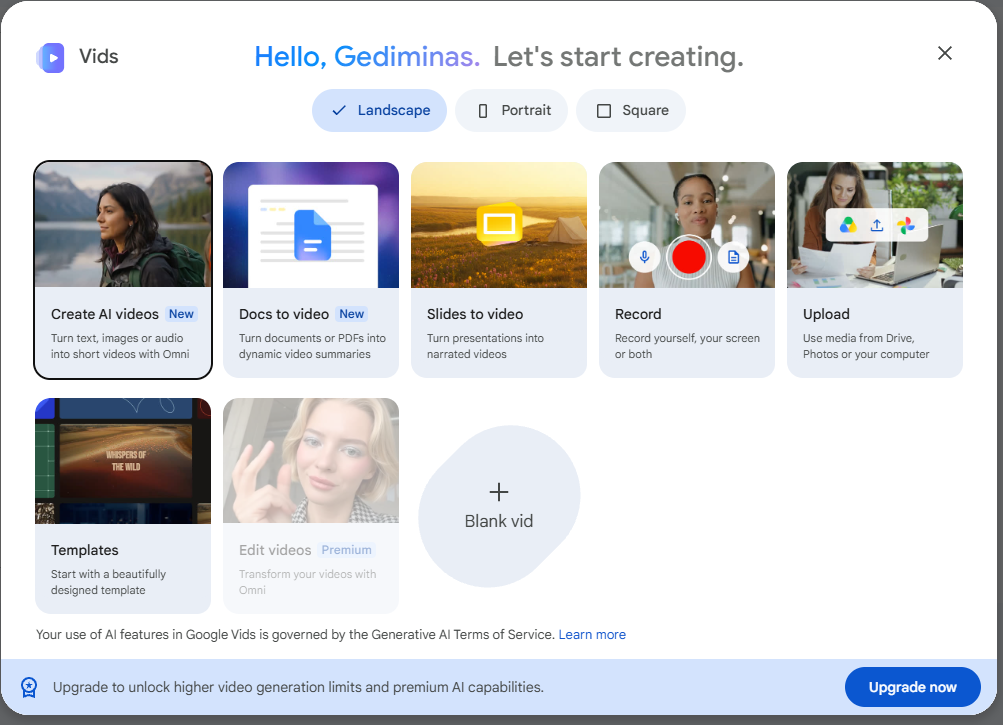Close the Vids start dialog
Viewport: 1003px width, 725px height.
(945, 53)
